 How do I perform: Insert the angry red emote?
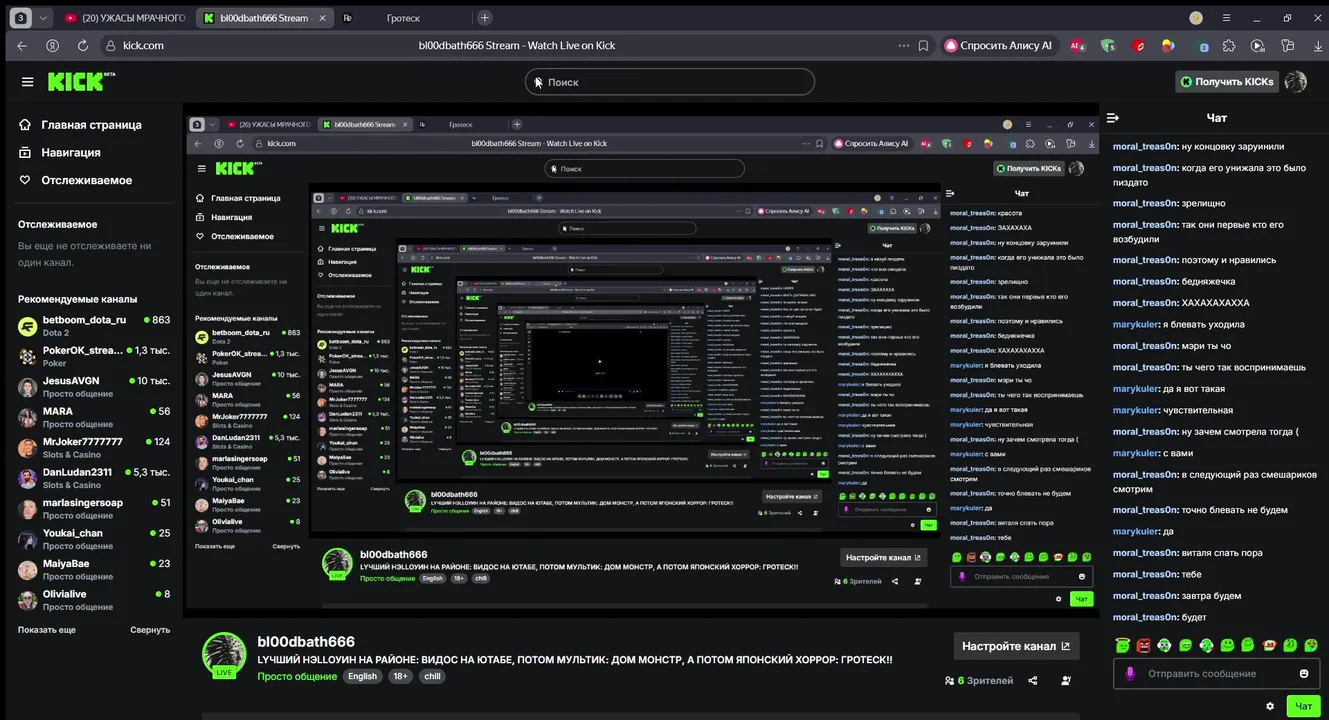(1143, 645)
